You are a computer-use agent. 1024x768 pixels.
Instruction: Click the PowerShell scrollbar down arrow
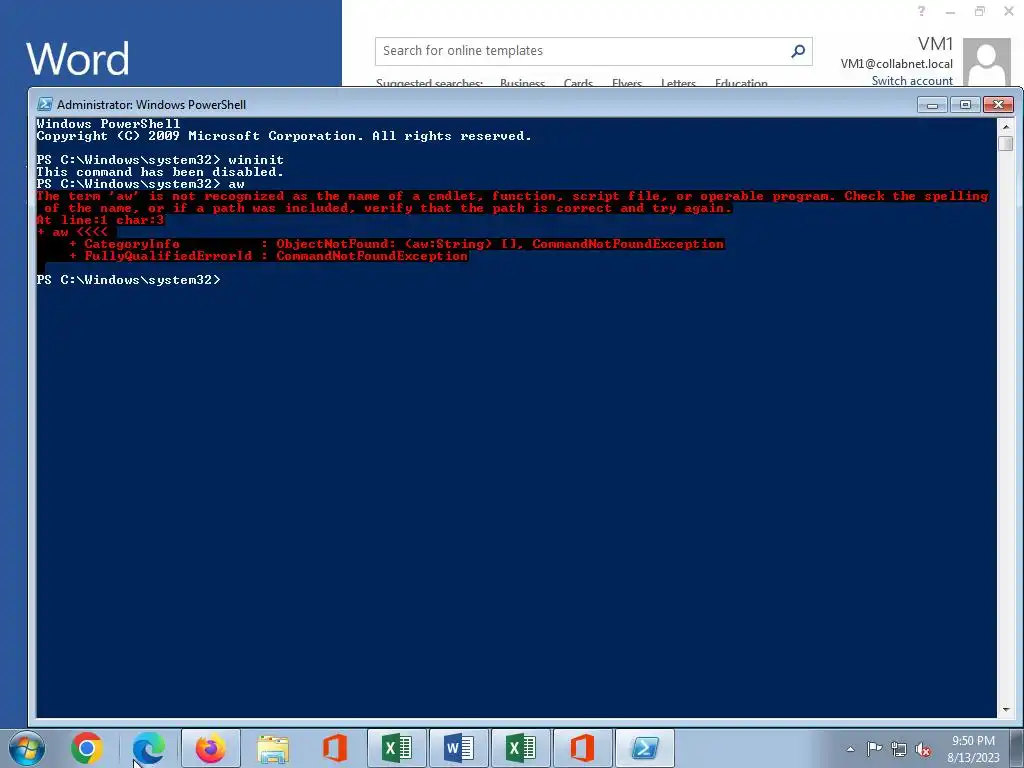point(1006,709)
